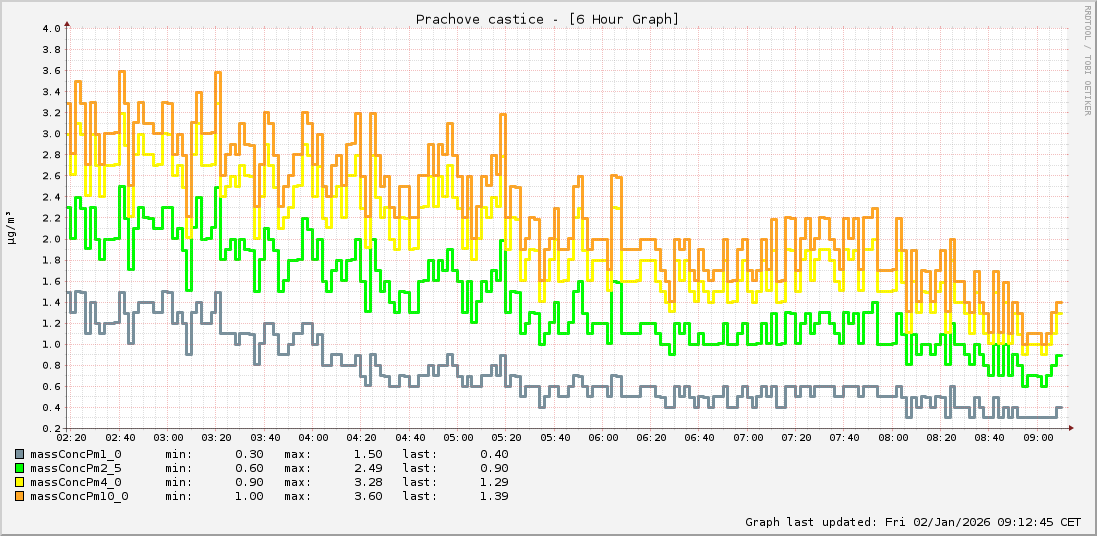Select the massConcPm2_5 legend label
Image resolution: width=1097 pixels, height=536 pixels.
[x=76, y=468]
